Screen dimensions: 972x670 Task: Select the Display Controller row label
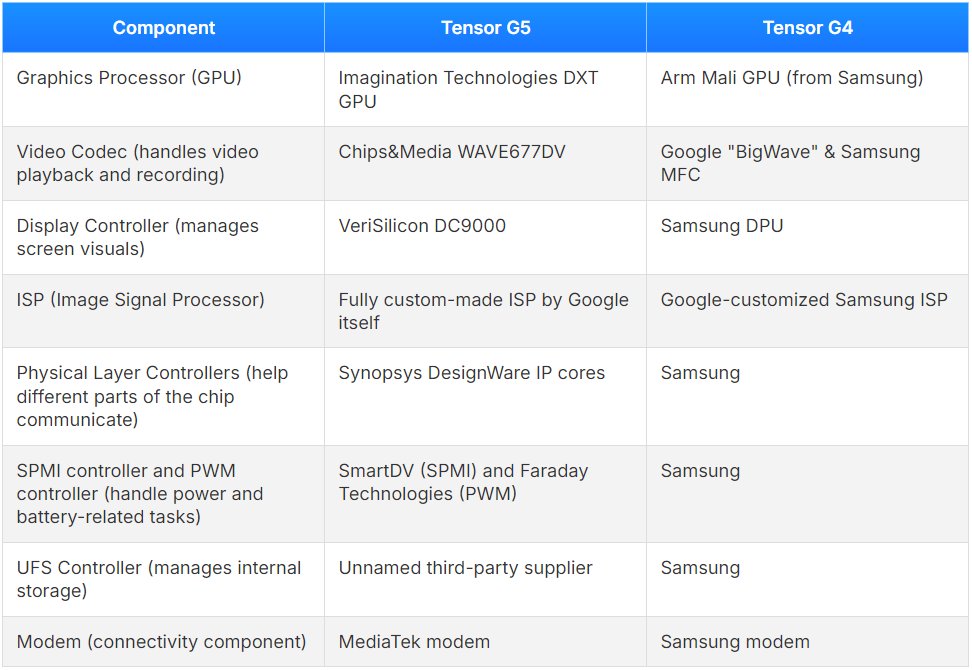click(x=138, y=237)
